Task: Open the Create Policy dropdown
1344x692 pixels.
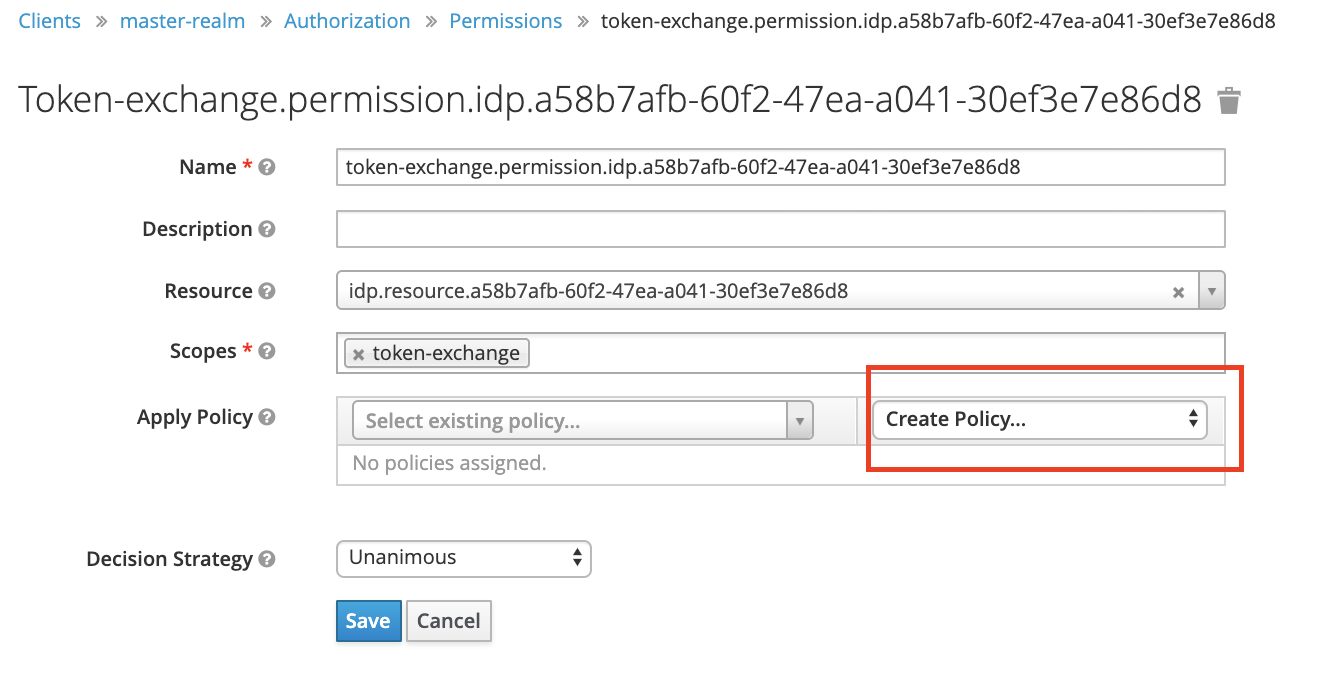Action: tap(1039, 420)
